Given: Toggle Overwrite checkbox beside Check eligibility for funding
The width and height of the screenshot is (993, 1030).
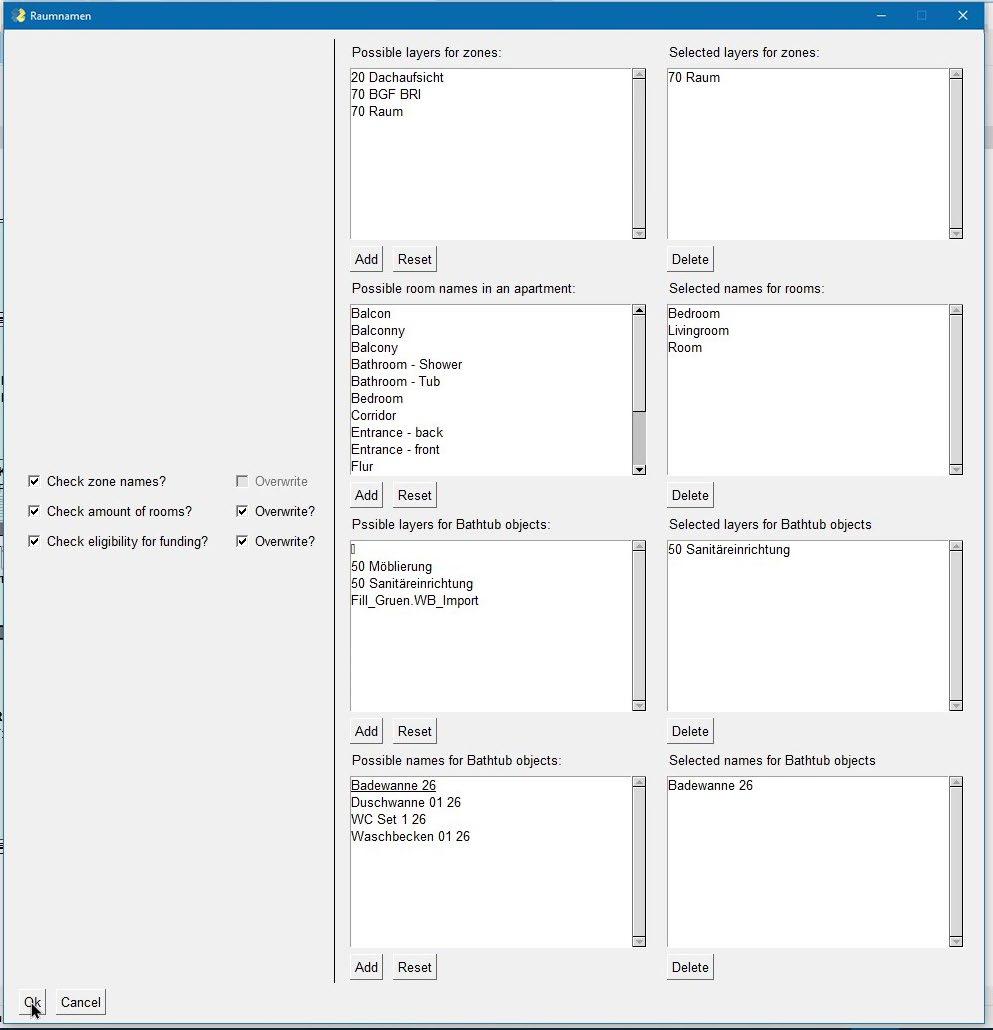Looking at the screenshot, I should [242, 541].
